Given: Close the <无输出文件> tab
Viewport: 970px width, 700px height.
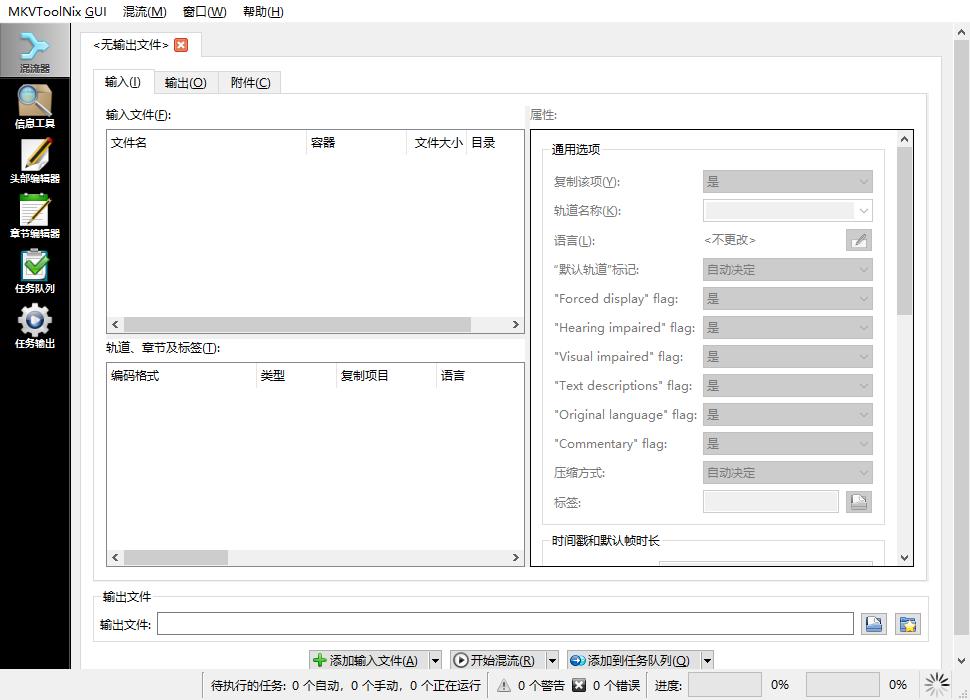Looking at the screenshot, I should [x=181, y=45].
